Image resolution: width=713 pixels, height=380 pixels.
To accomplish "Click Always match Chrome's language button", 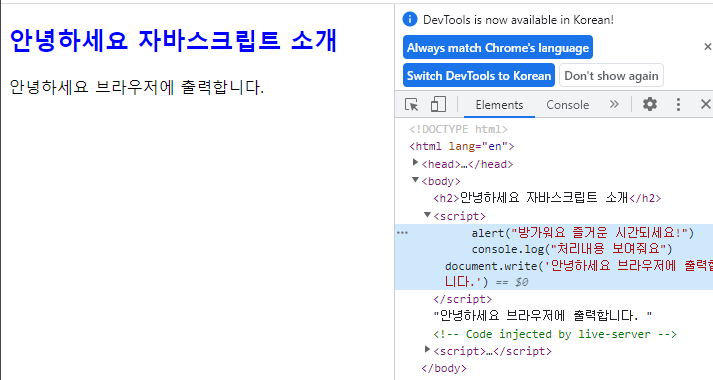I will [498, 48].
